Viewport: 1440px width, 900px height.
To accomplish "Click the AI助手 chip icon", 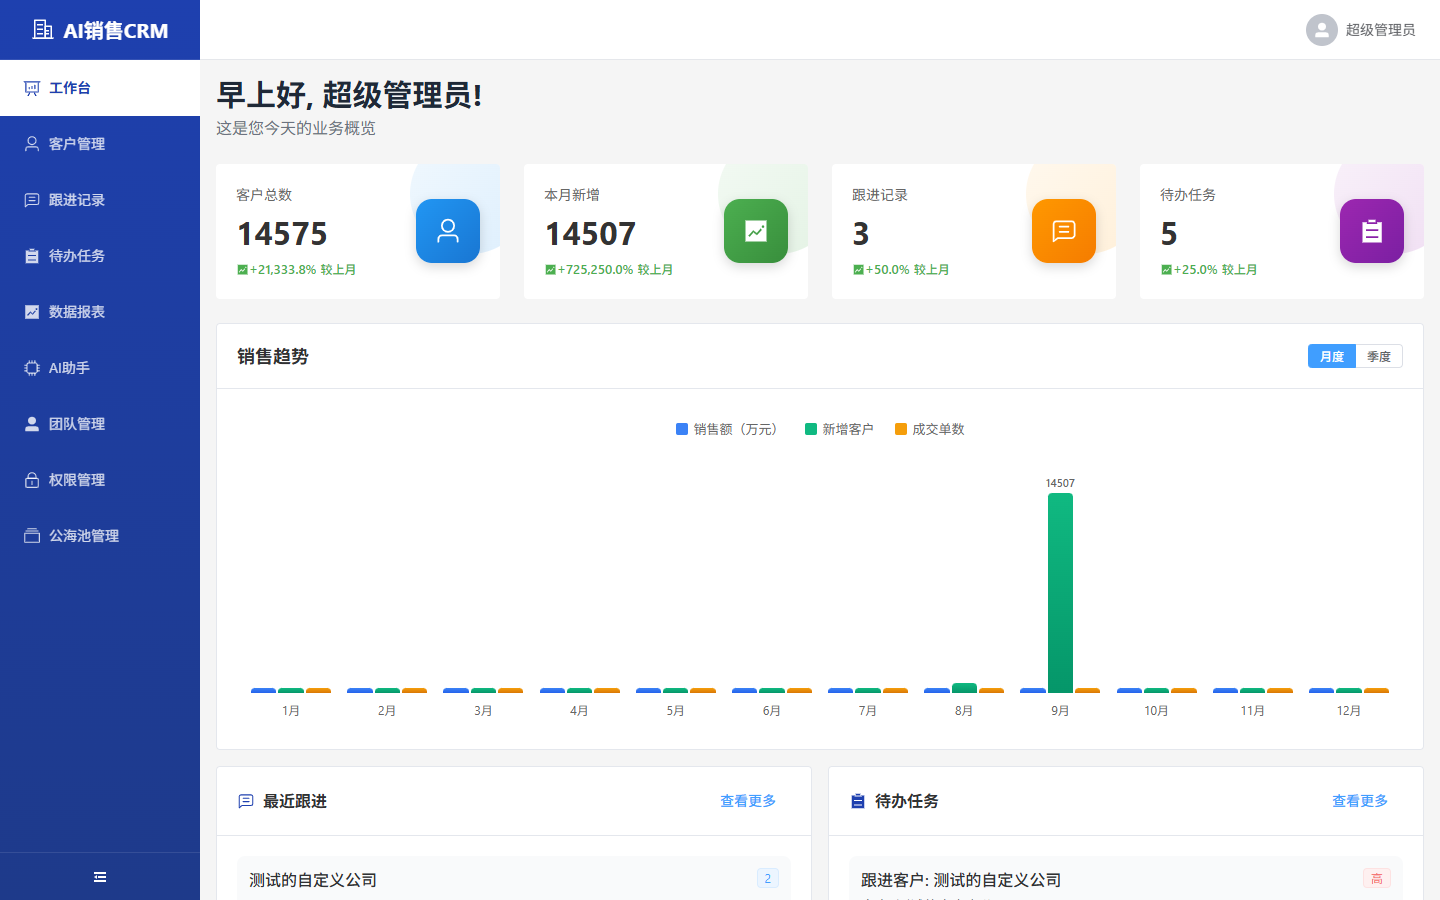I will pos(32,368).
